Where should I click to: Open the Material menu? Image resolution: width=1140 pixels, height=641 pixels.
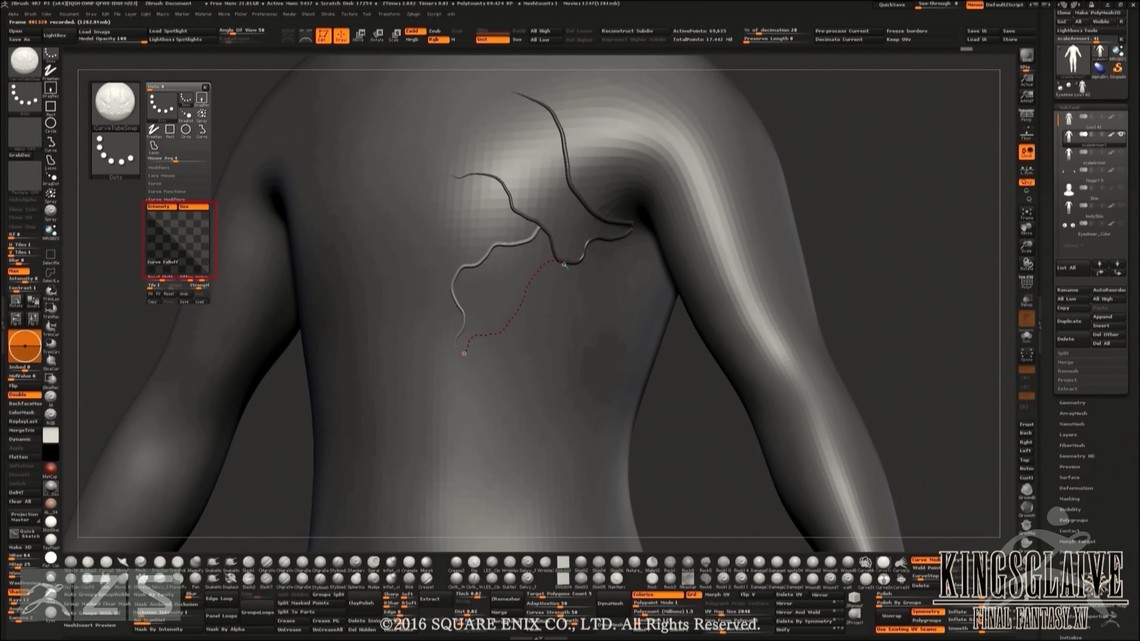pos(204,14)
